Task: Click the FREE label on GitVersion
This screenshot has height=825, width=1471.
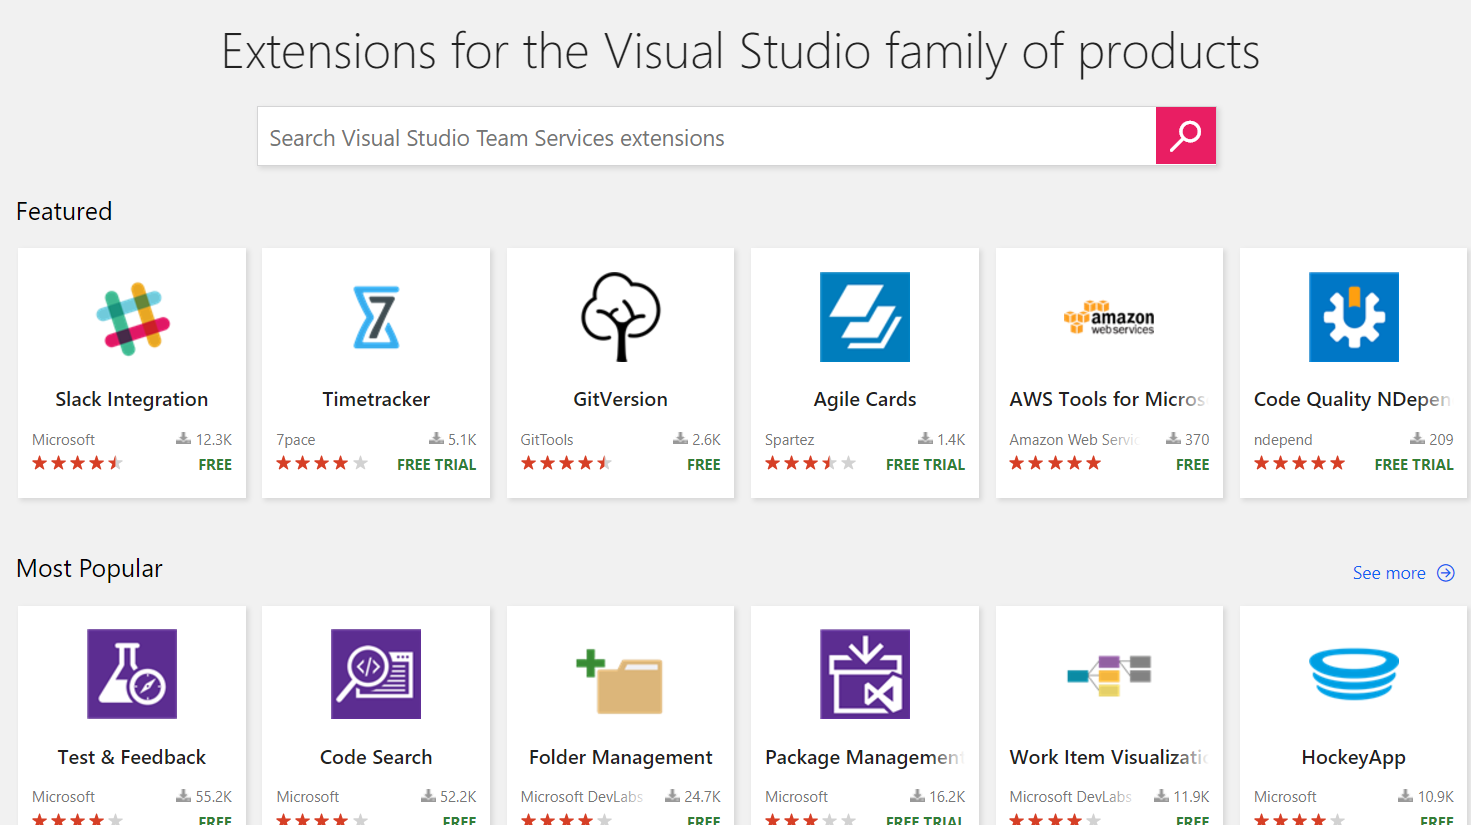Action: point(704,464)
